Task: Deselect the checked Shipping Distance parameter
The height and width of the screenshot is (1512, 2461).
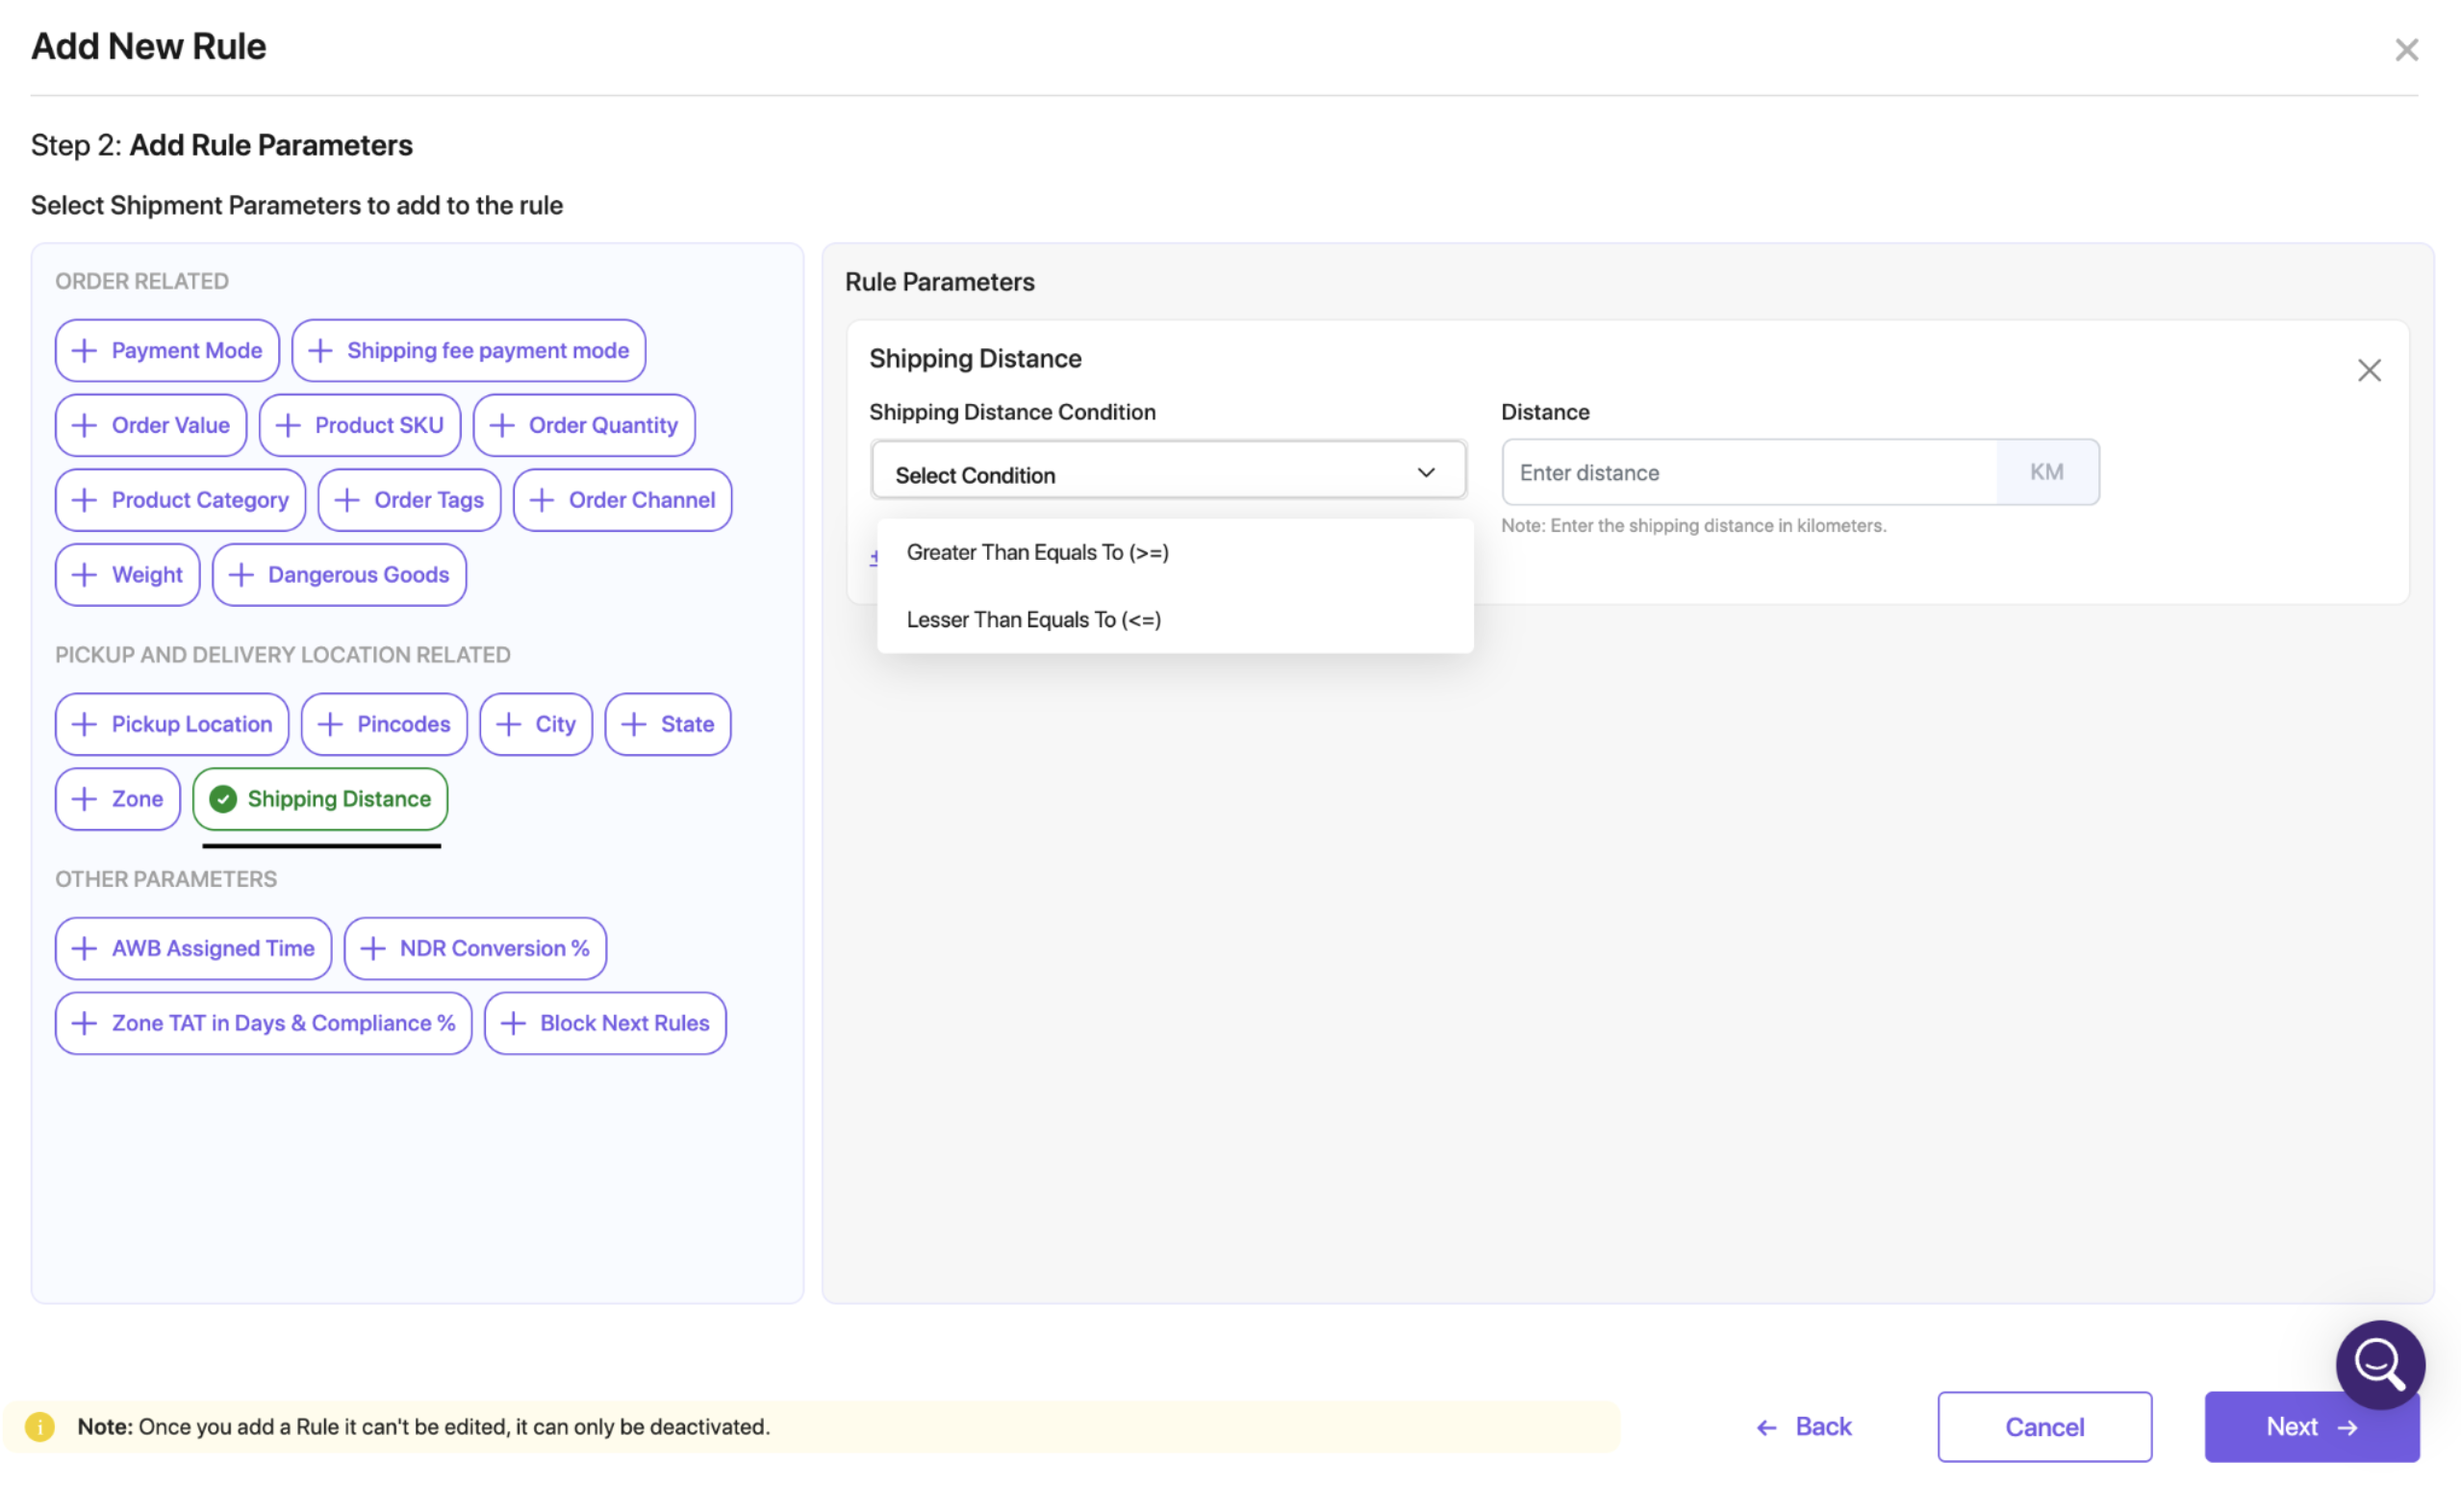Action: (x=320, y=799)
